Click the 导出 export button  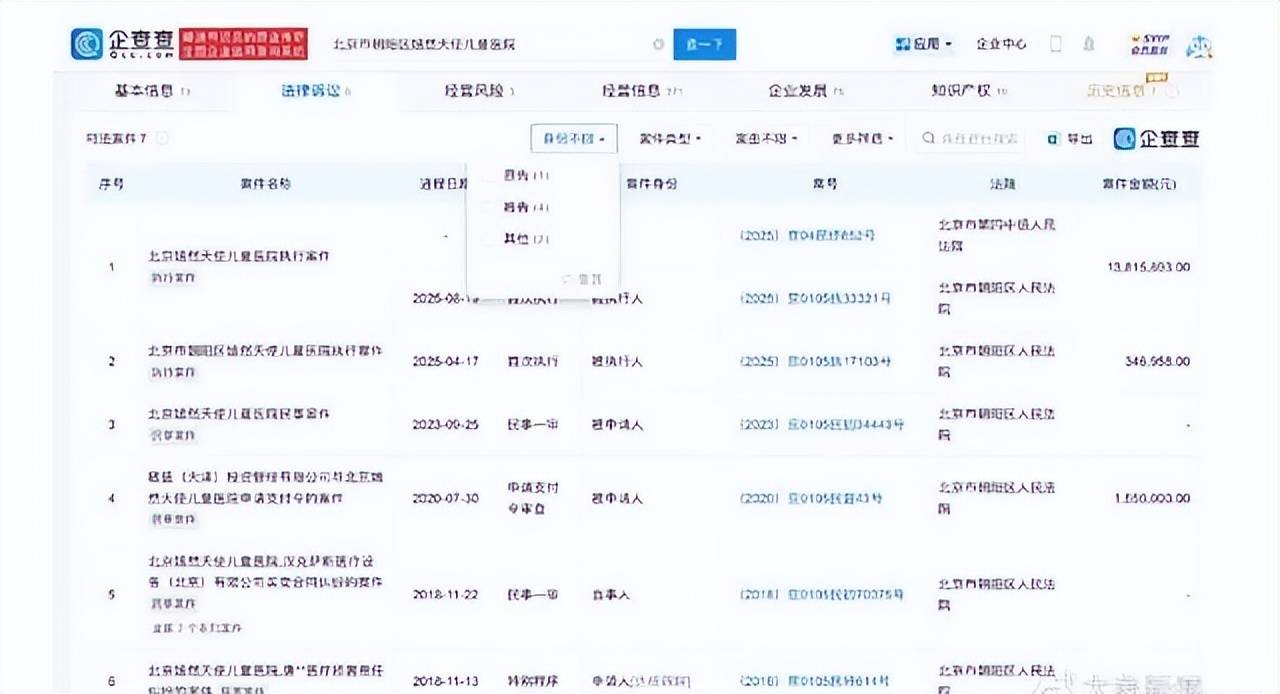(x=1069, y=139)
